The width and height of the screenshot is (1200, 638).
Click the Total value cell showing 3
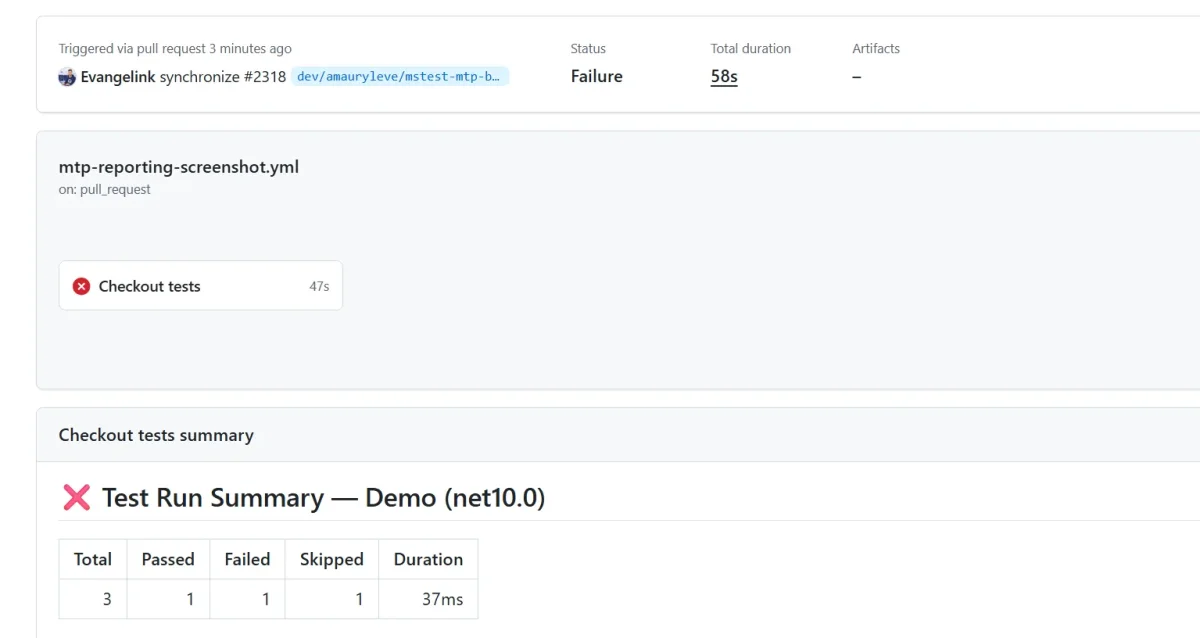[x=93, y=599]
